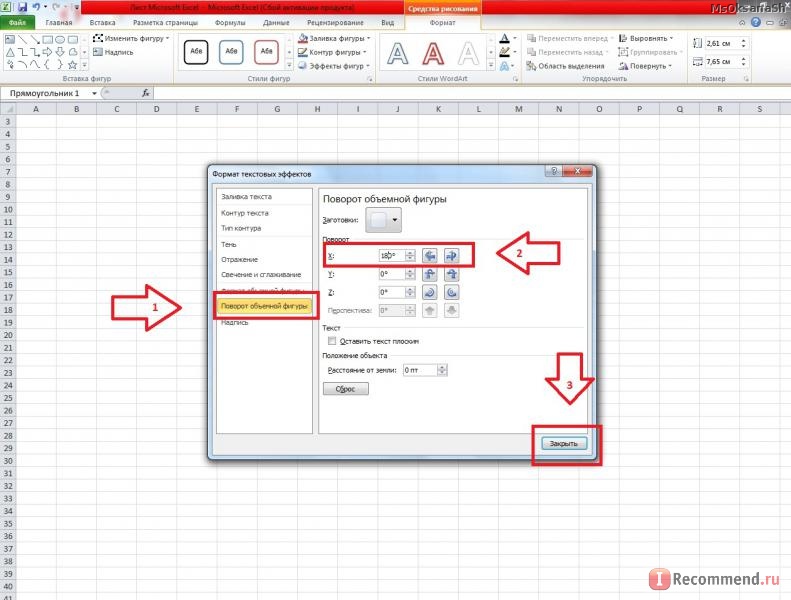
Task: Open the Заготовки presets dropdown
Action: (382, 218)
